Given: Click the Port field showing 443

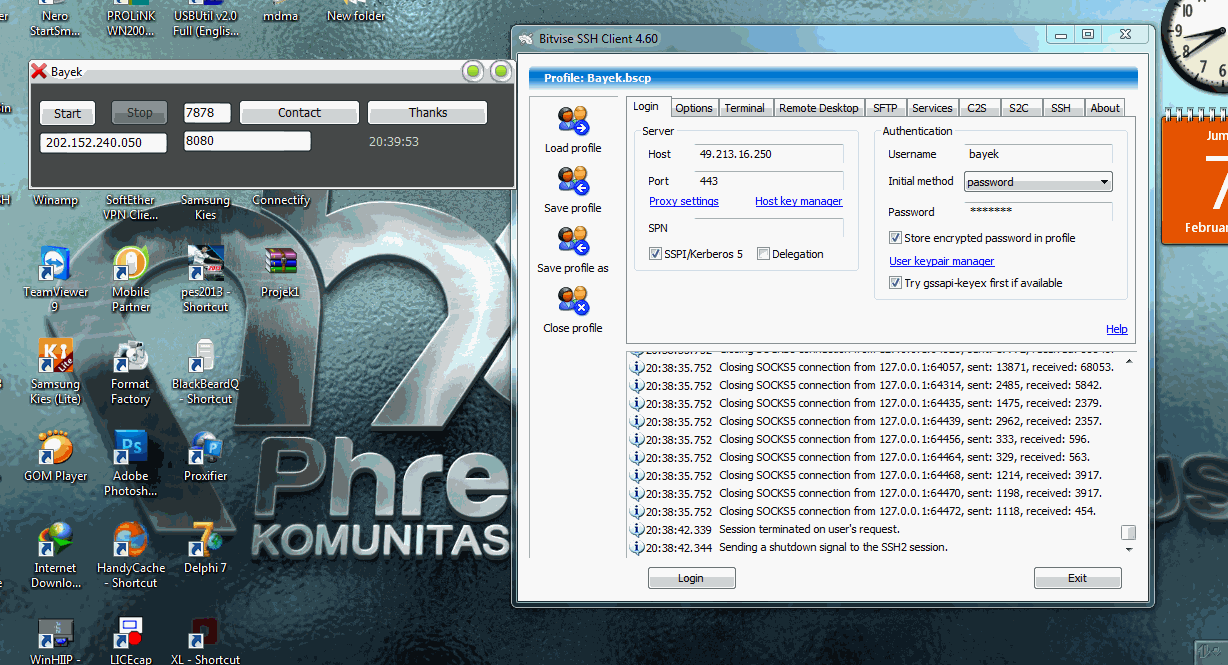Looking at the screenshot, I should click(x=769, y=181).
